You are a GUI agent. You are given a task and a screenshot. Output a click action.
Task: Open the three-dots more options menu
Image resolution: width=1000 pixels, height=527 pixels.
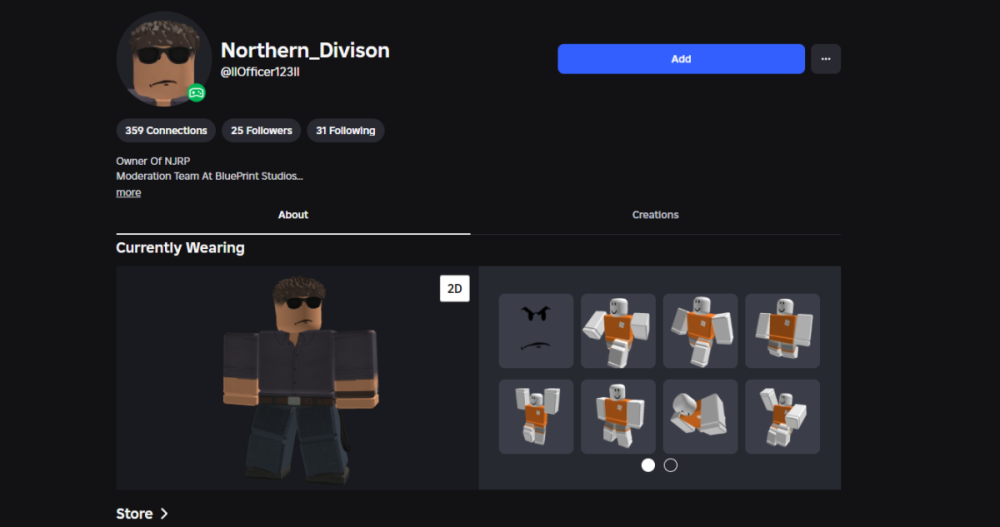point(825,59)
